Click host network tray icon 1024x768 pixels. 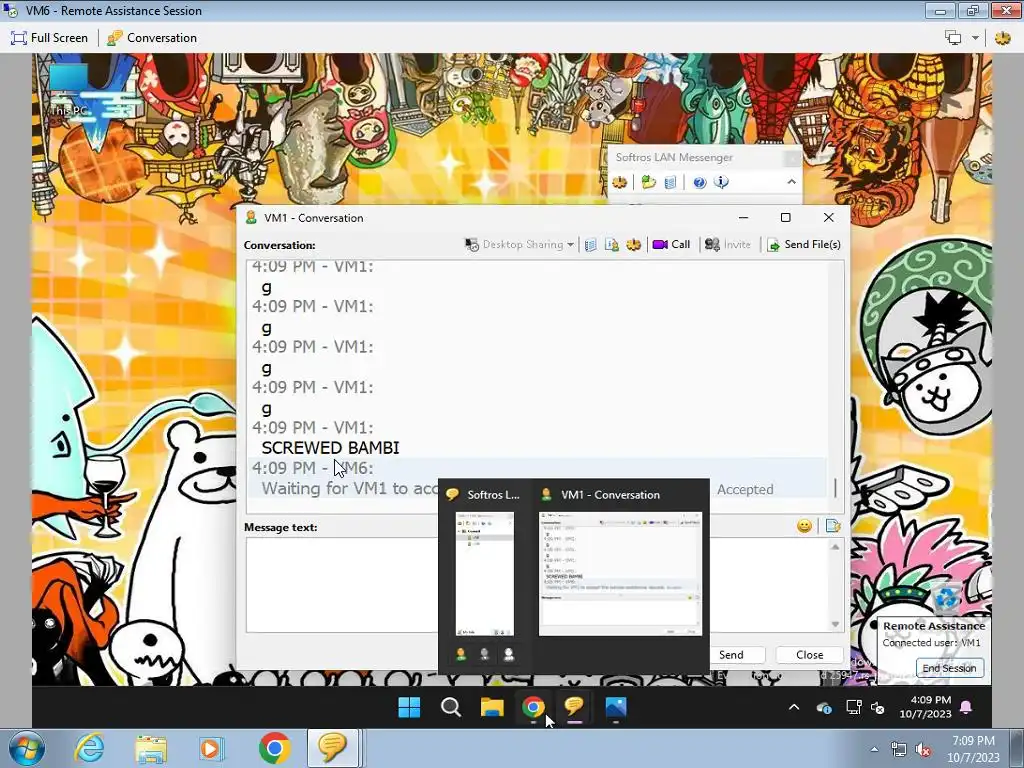899,750
